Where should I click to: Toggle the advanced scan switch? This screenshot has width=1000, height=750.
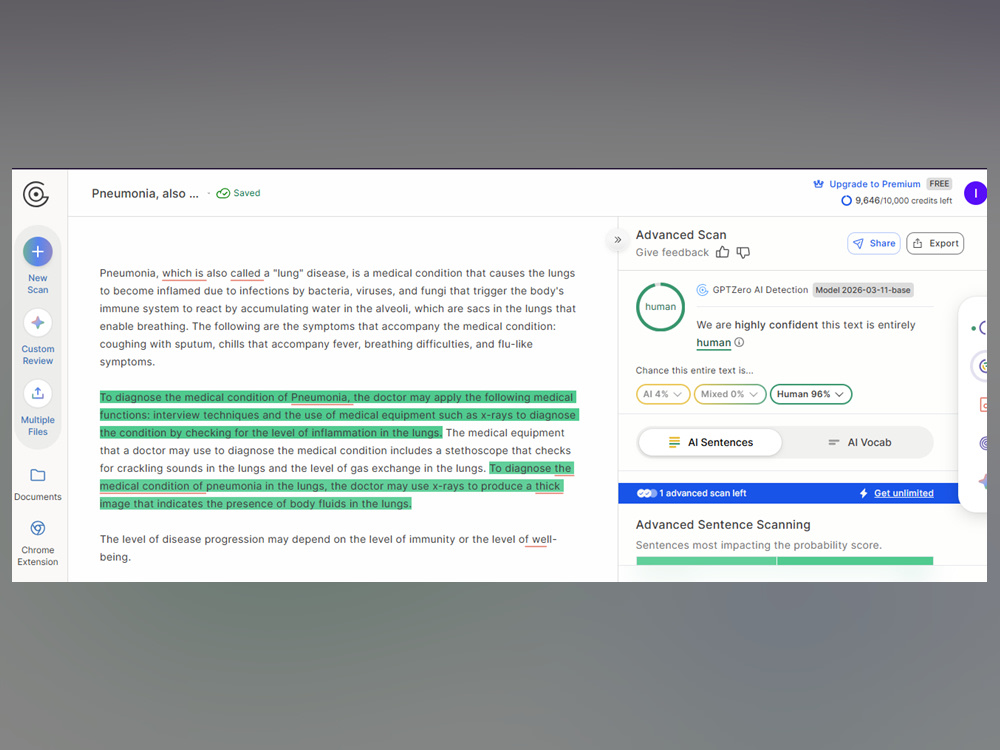646,493
